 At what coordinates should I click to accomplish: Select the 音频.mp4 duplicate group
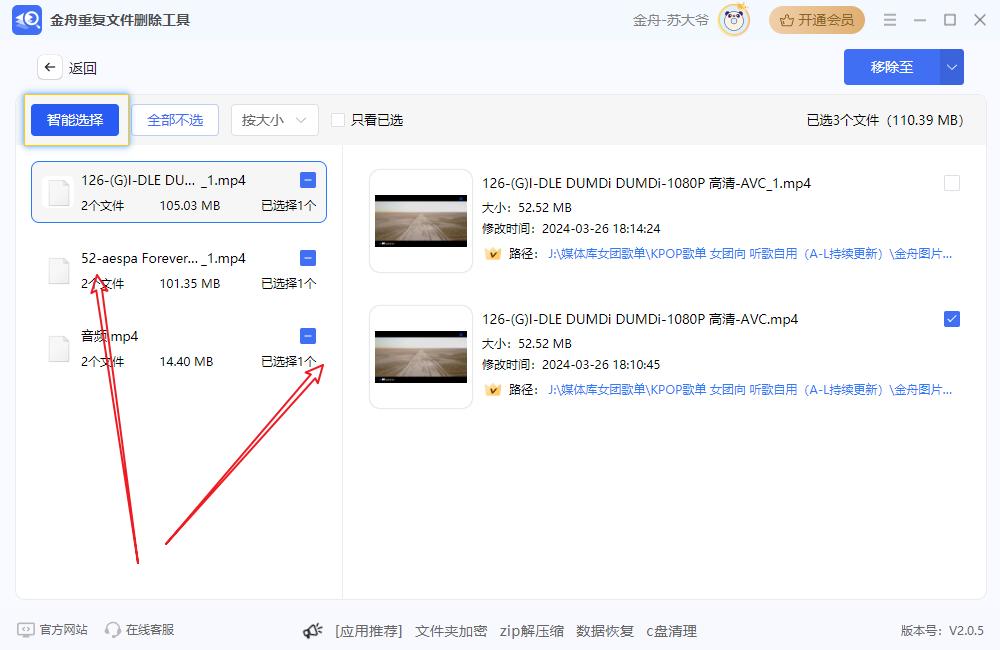click(x=180, y=348)
